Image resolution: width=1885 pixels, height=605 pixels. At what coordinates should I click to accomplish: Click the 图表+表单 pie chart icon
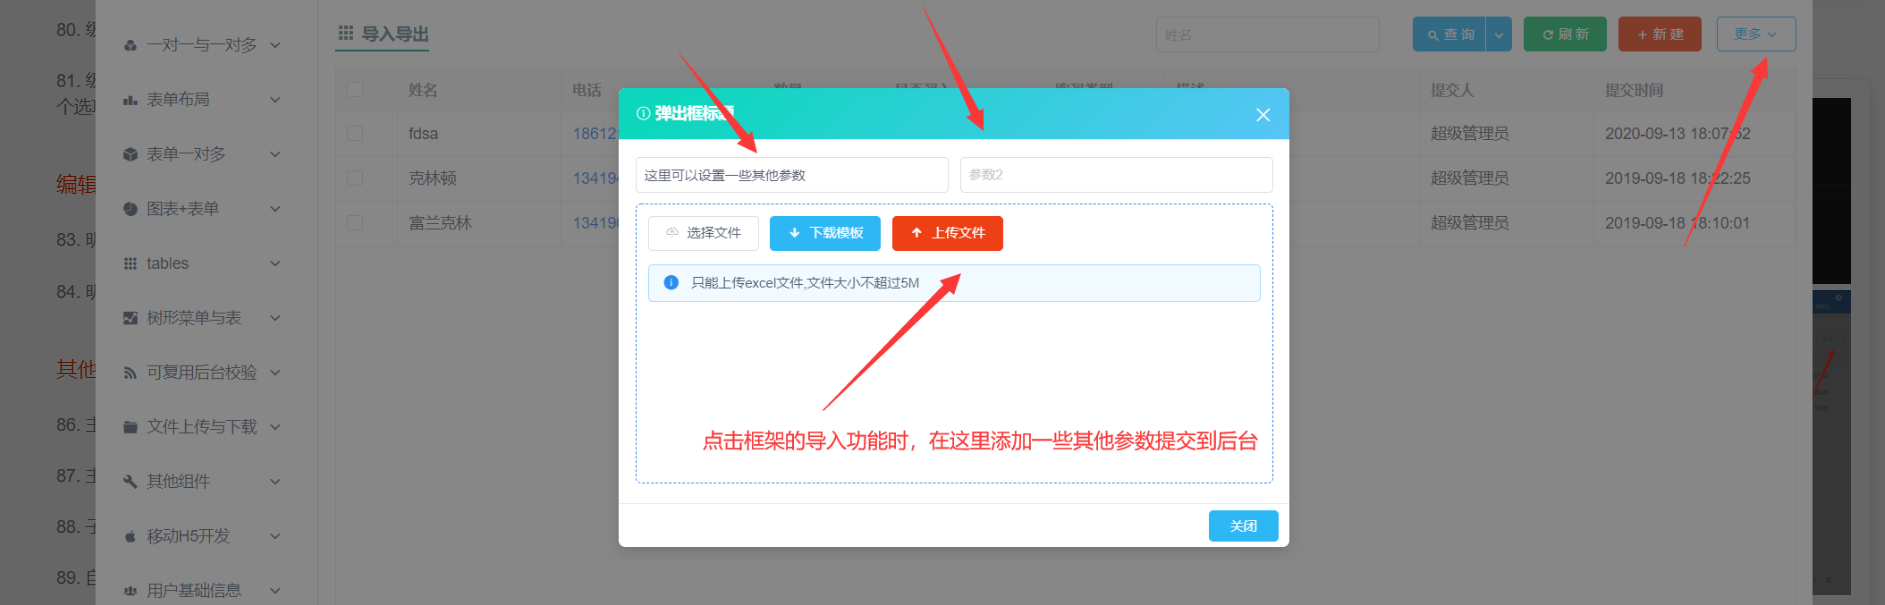point(130,209)
